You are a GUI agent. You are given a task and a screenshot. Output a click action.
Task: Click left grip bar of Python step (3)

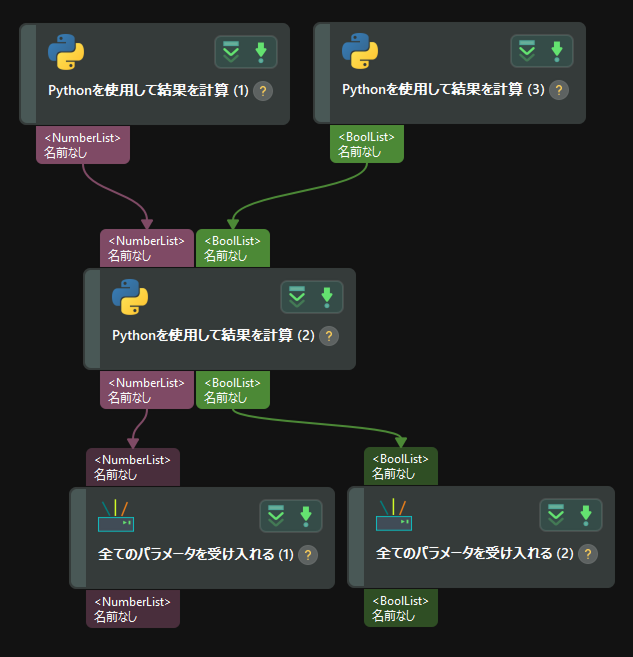323,73
